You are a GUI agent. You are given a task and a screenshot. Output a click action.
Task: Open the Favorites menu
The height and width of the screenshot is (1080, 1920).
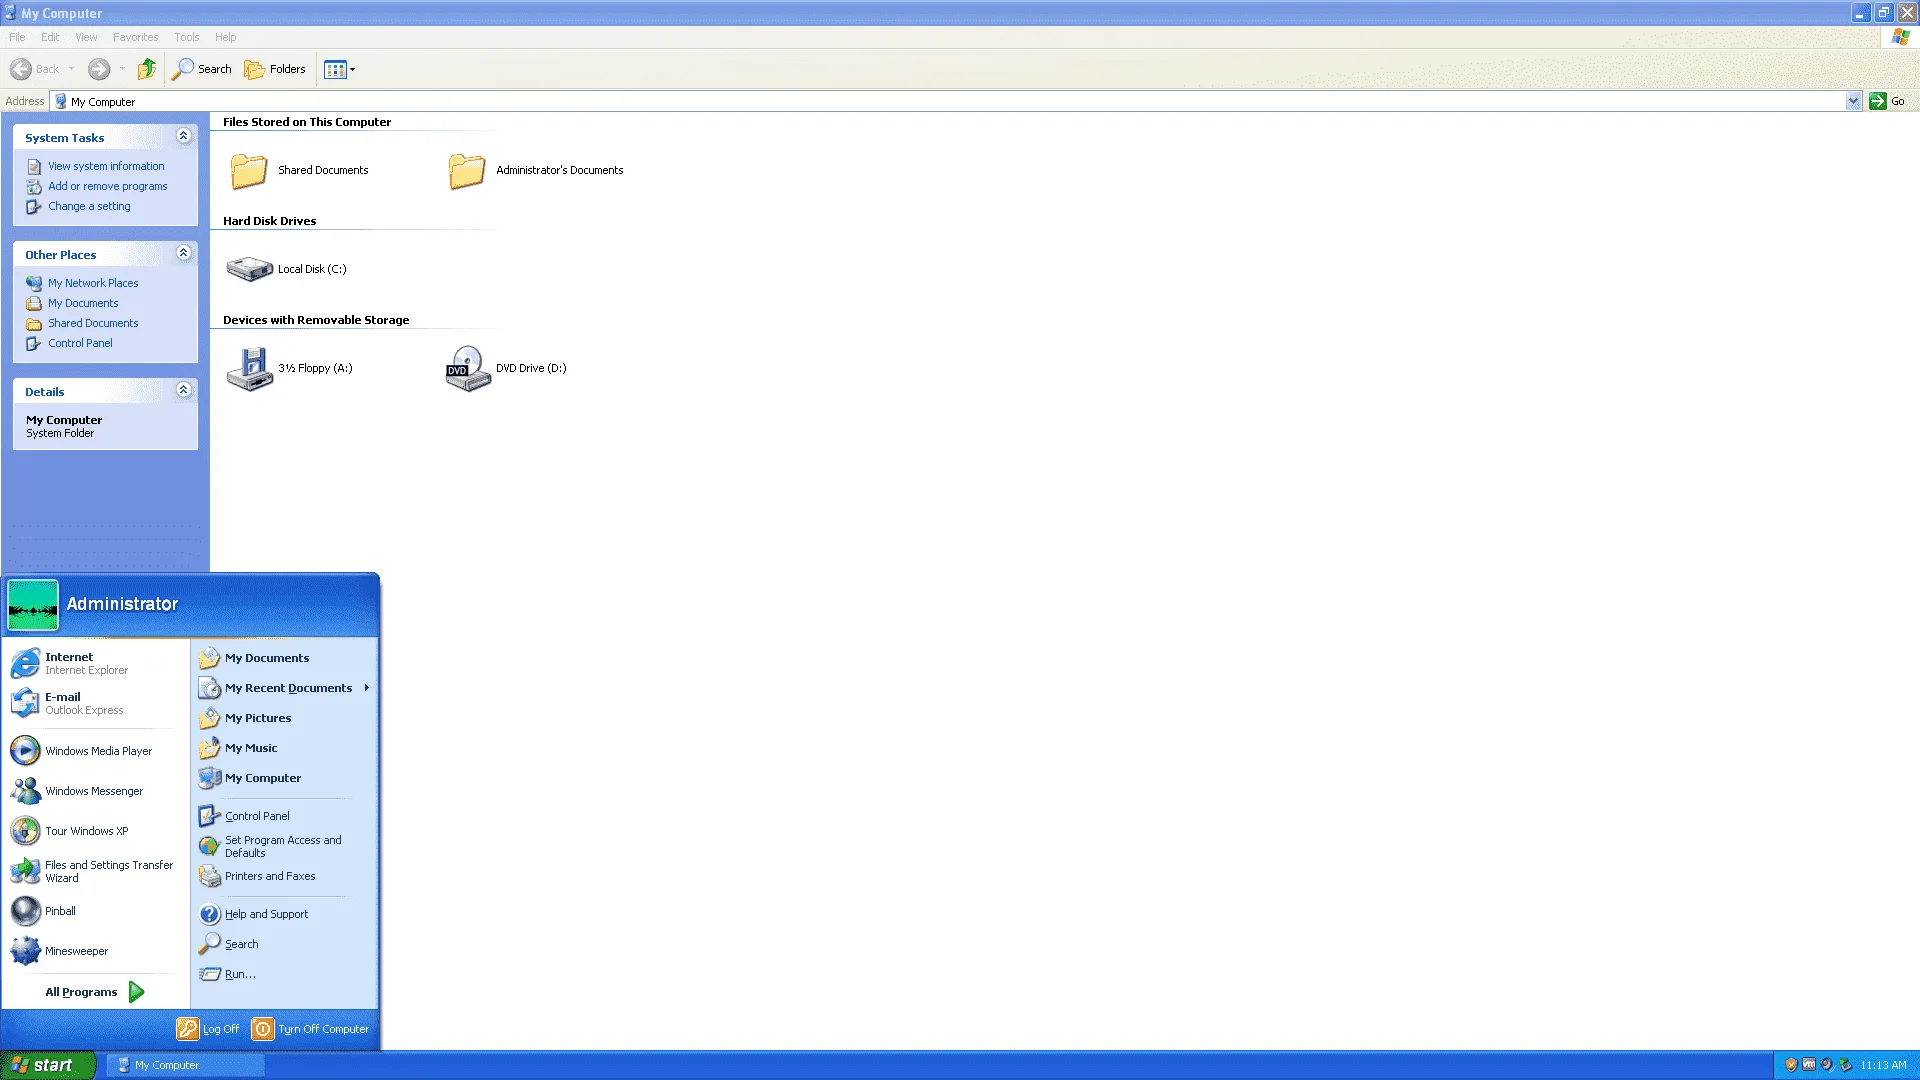click(135, 37)
